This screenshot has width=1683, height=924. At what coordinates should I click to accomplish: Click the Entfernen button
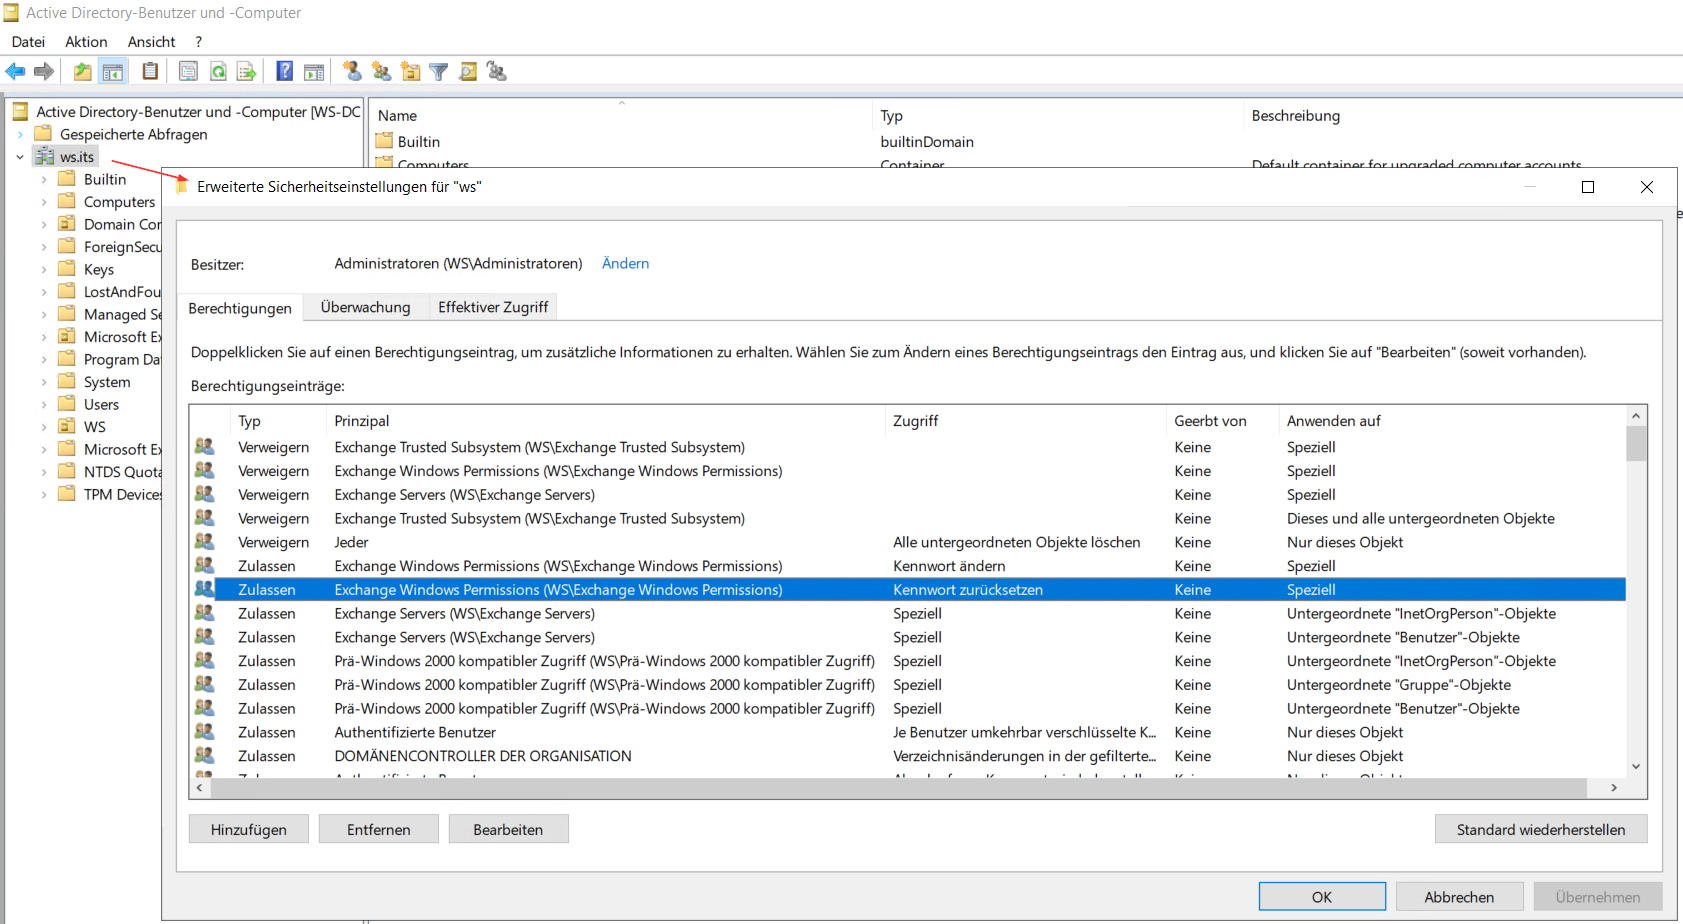coord(379,829)
